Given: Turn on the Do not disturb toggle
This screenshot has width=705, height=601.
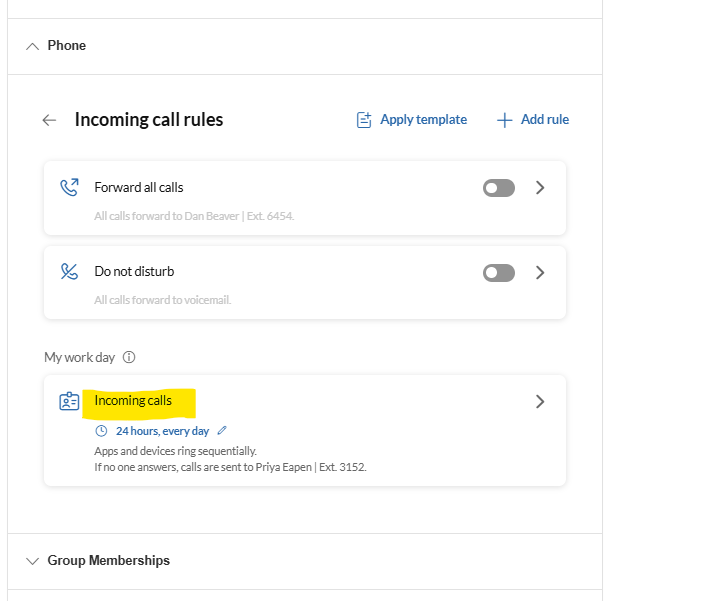Looking at the screenshot, I should (499, 273).
